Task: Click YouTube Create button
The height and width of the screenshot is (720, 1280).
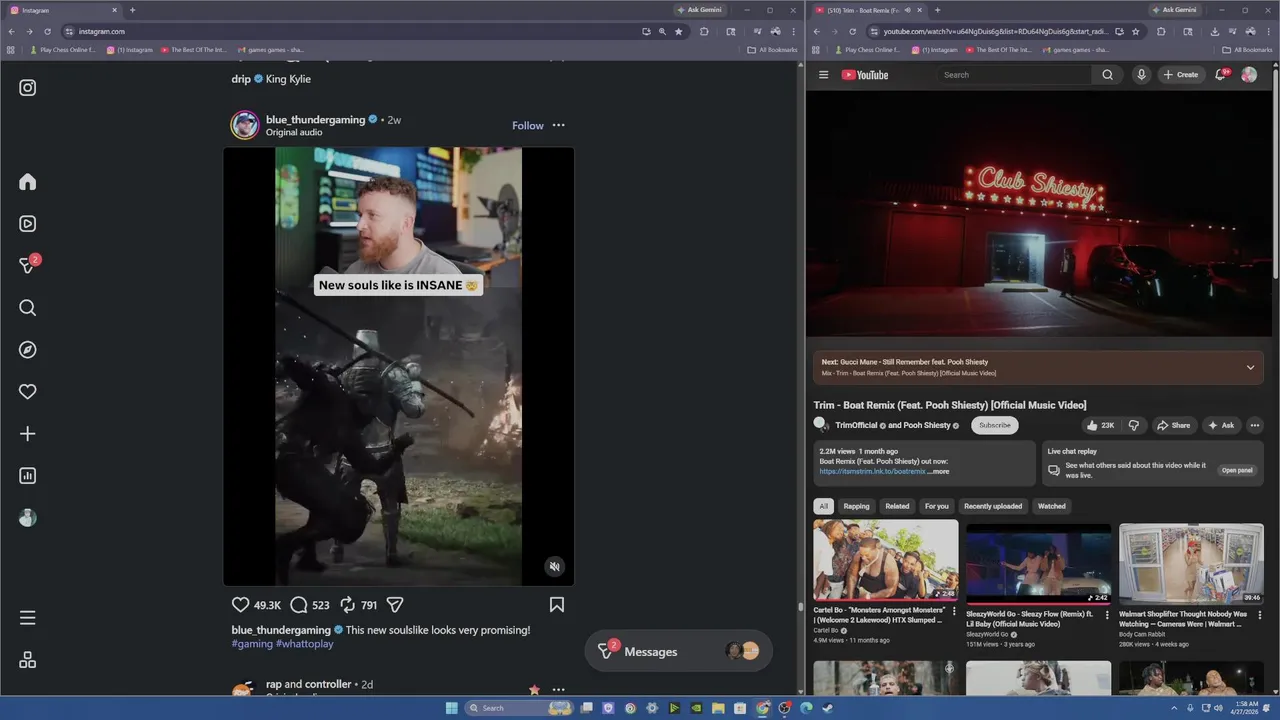Action: (1180, 75)
